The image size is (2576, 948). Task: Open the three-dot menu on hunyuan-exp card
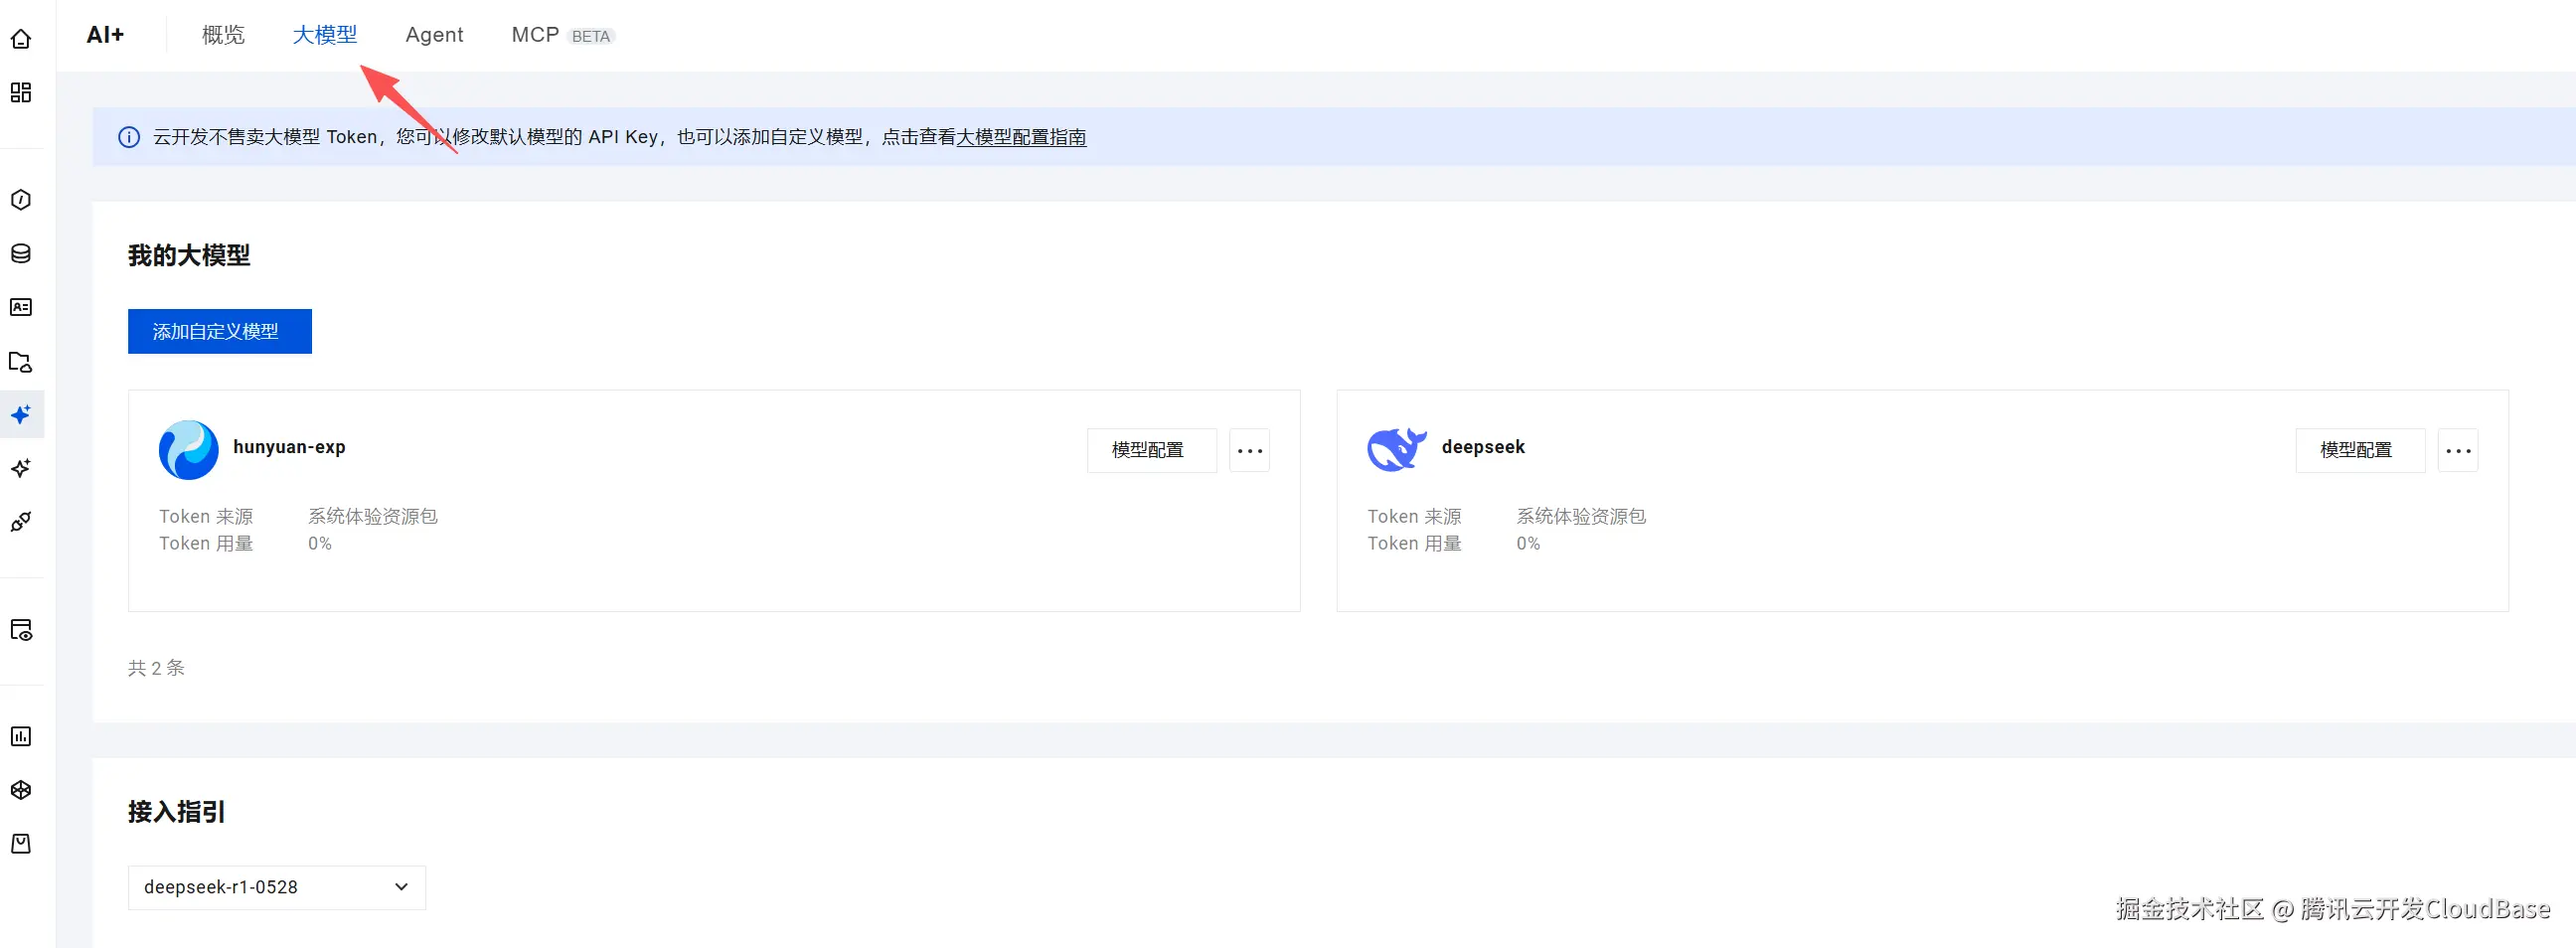point(1249,450)
